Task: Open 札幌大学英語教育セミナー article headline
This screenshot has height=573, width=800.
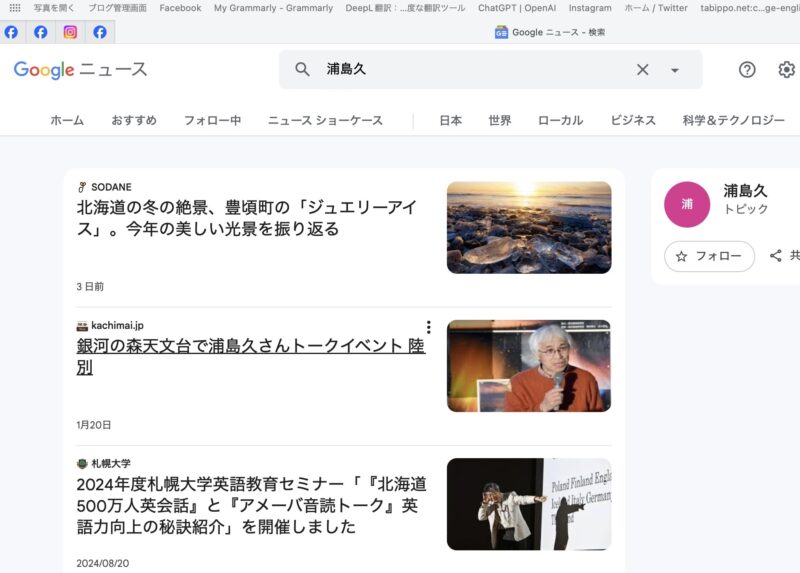Action: pyautogui.click(x=252, y=505)
